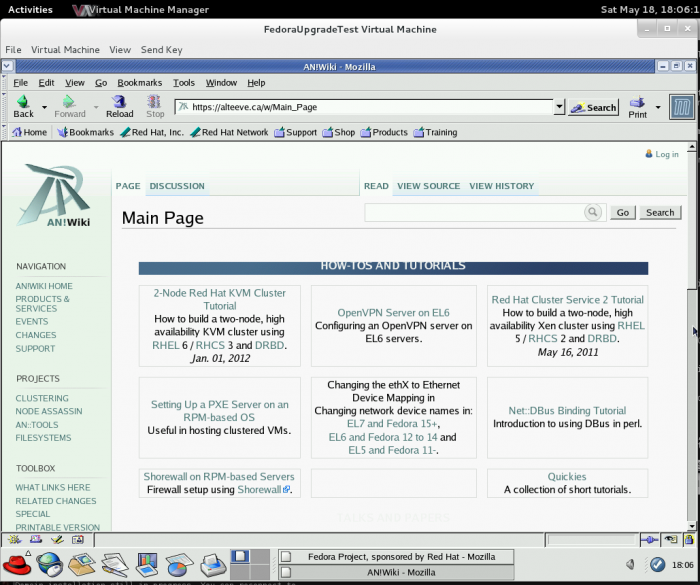
Task: Click the magnifier icon in wiki search box
Action: pos(592,212)
